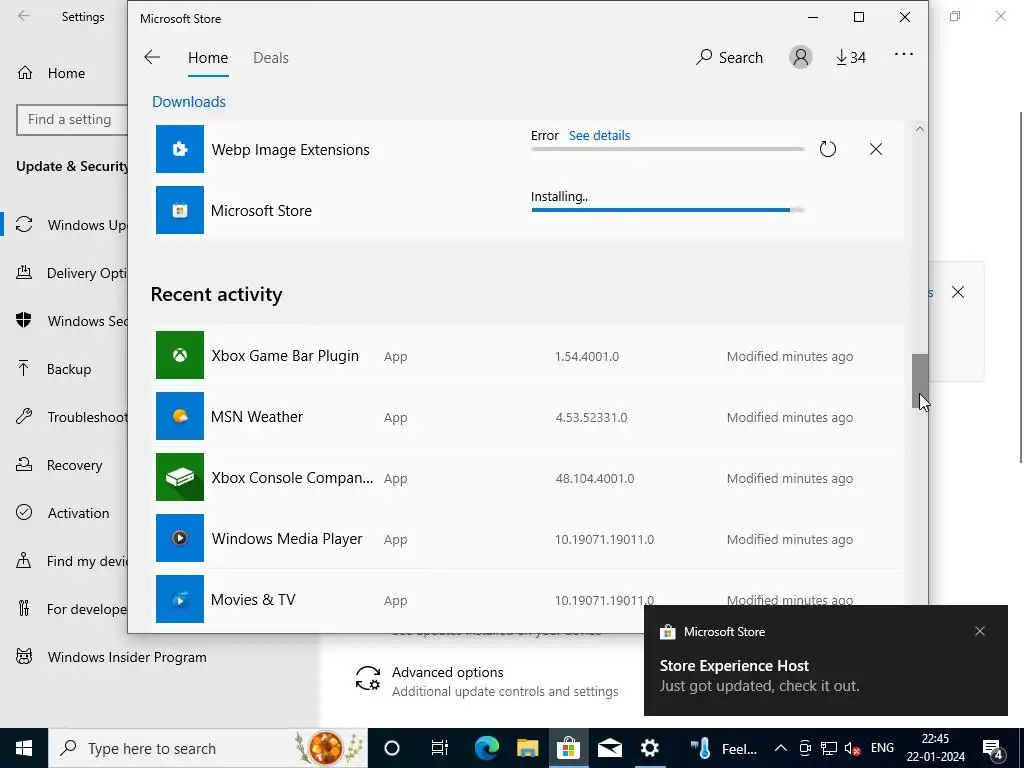Open Cortana from the taskbar
The image size is (1024, 768).
tap(392, 748)
